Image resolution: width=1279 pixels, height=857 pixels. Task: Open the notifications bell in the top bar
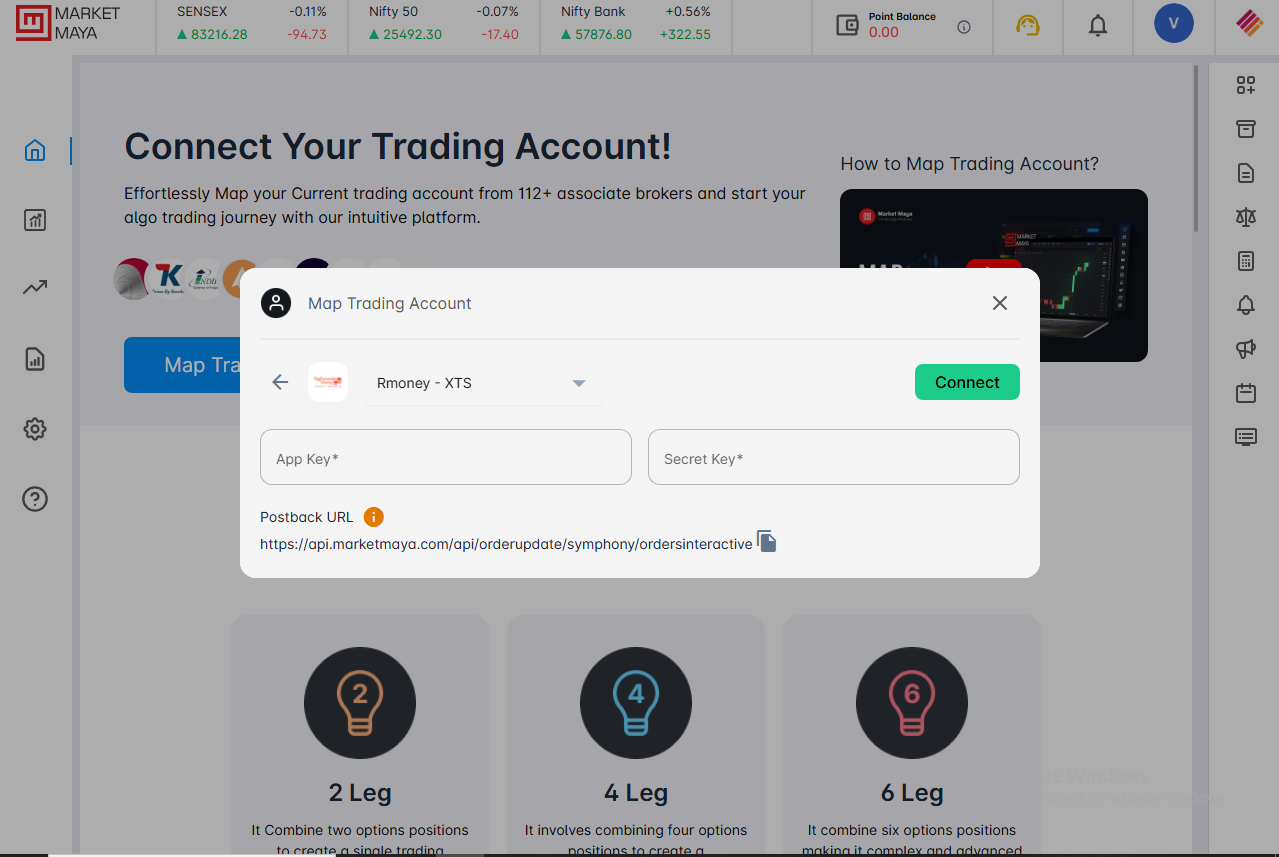[1098, 26]
